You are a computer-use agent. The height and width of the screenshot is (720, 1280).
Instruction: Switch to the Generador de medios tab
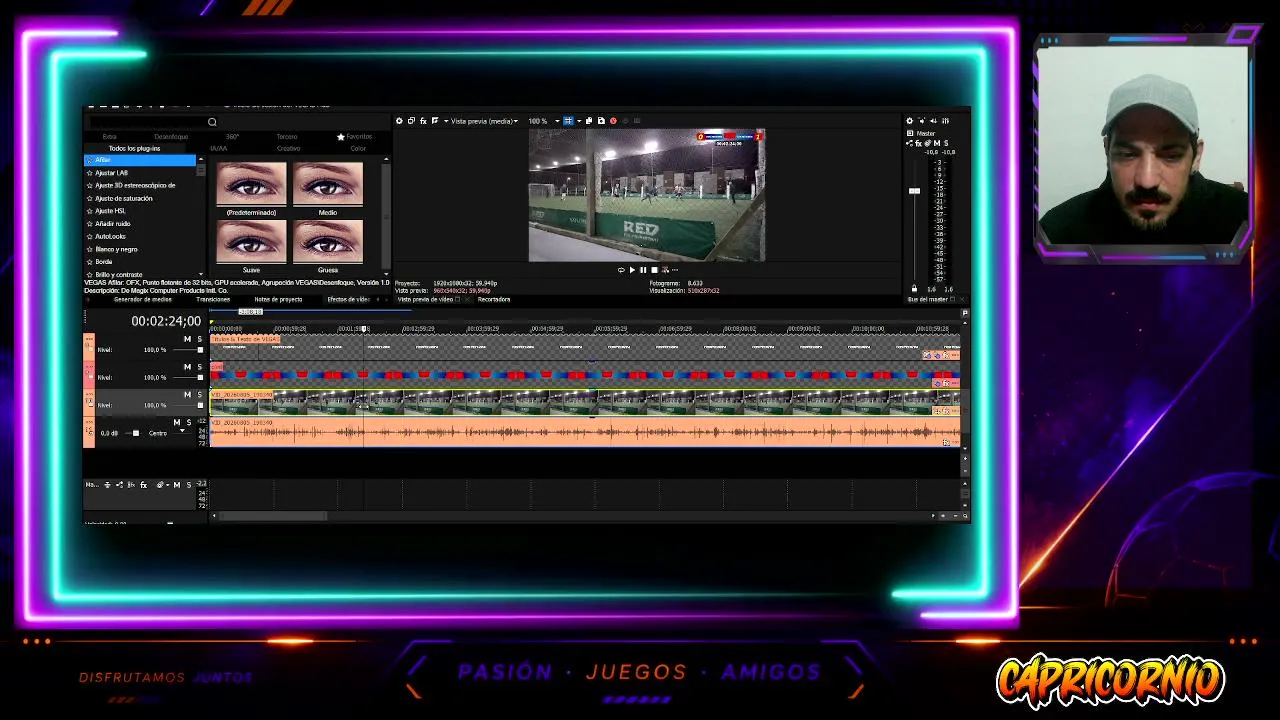(142, 299)
